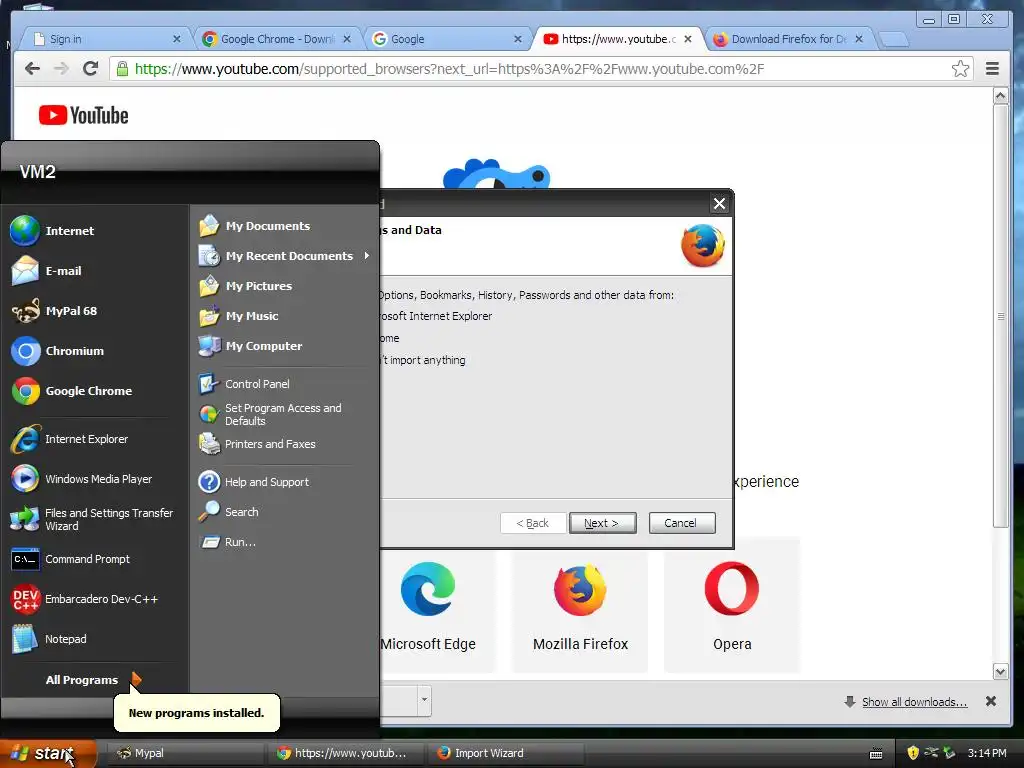Select the Microsoft Internet Explorer import option
The image size is (1024, 768).
click(x=436, y=316)
